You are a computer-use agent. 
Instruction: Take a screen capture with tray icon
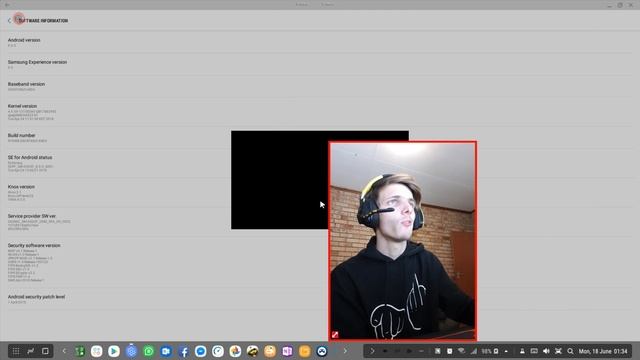point(558,351)
